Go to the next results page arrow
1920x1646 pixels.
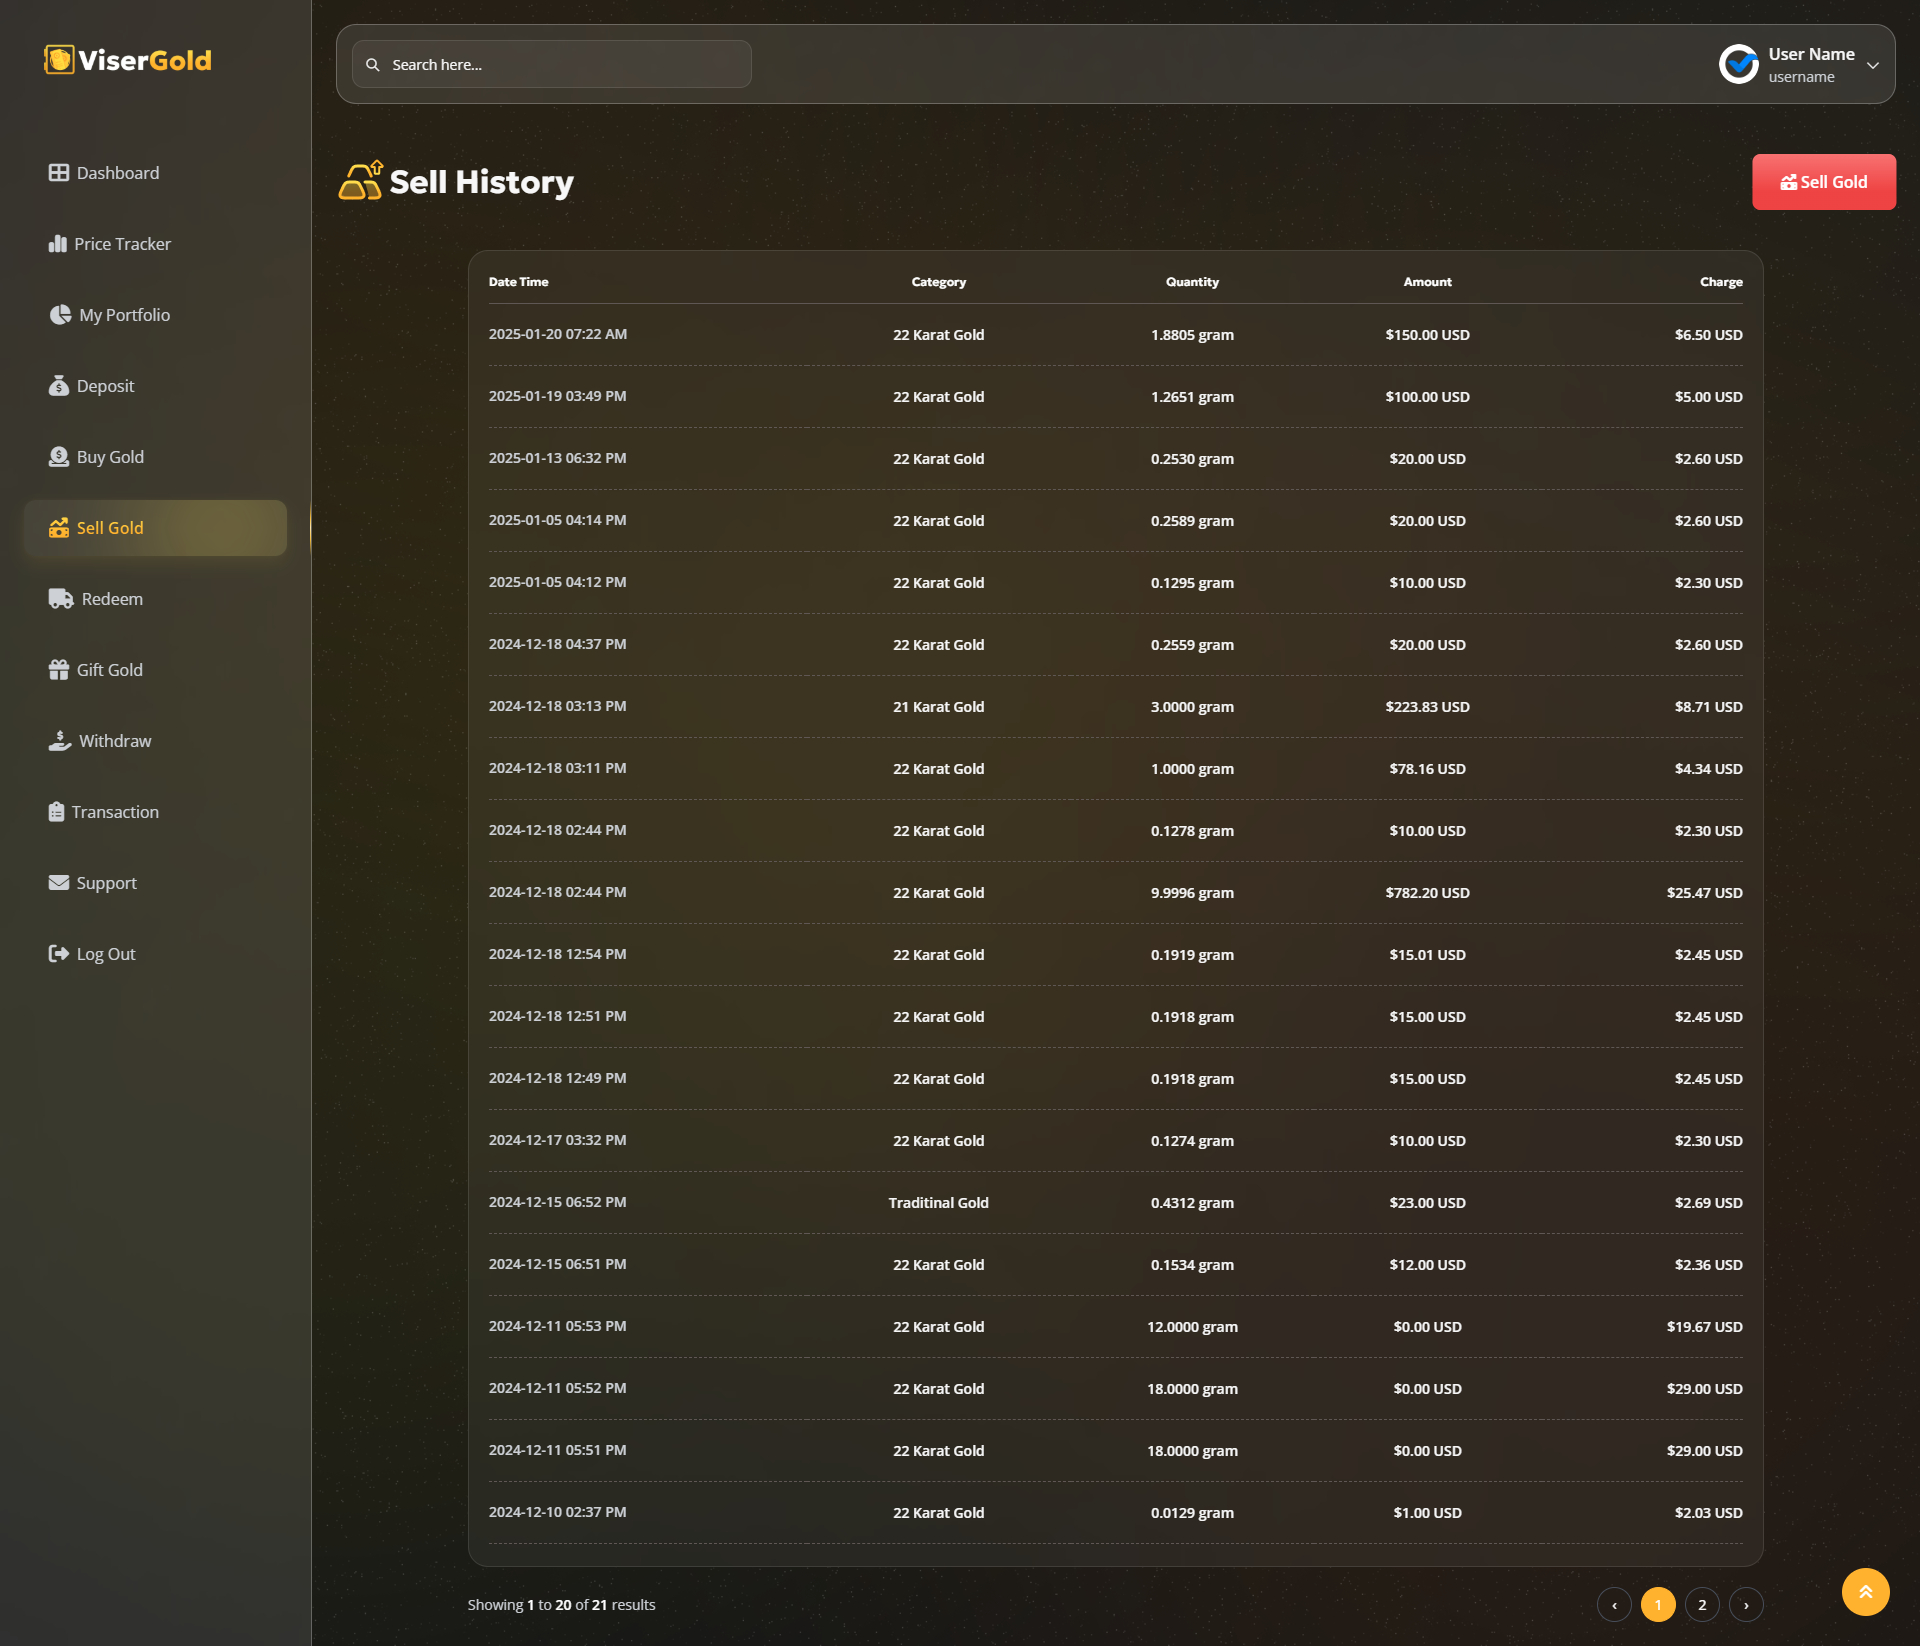click(x=1746, y=1604)
